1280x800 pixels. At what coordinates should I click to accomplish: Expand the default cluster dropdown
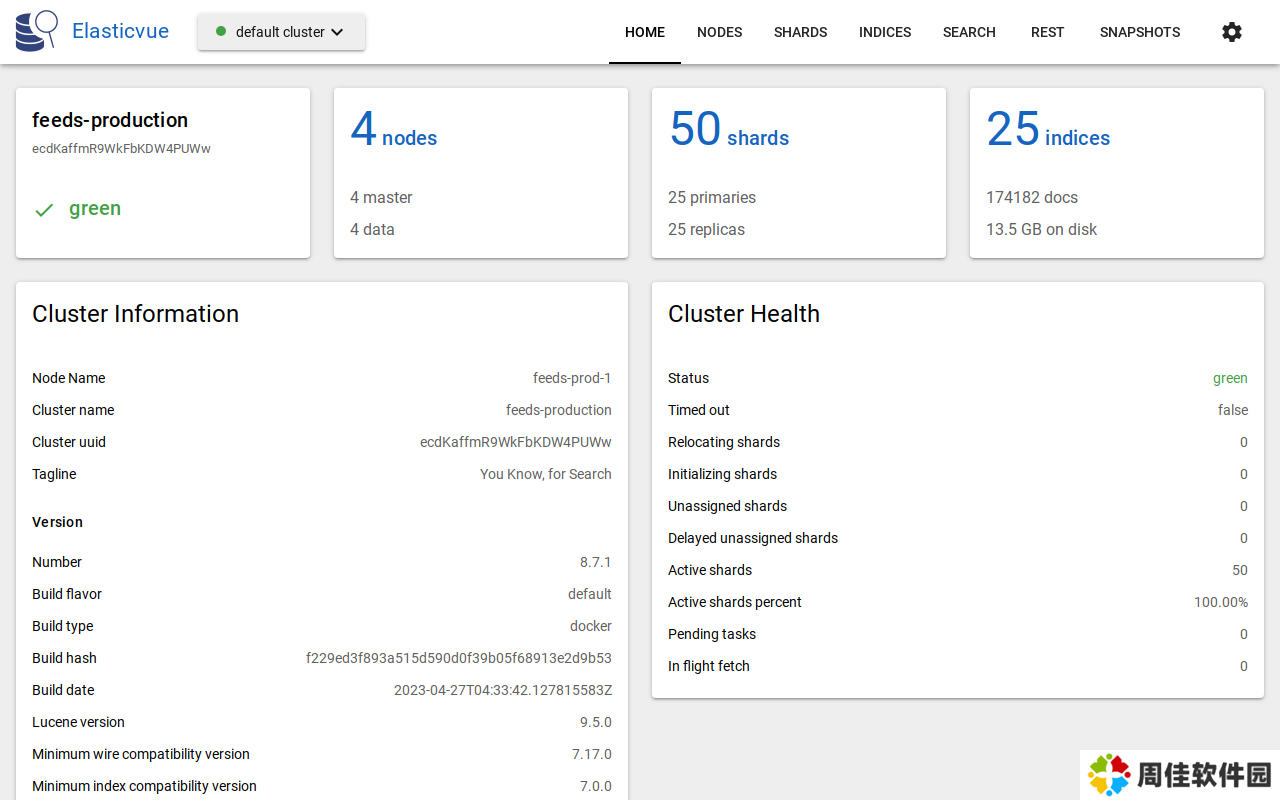point(281,32)
